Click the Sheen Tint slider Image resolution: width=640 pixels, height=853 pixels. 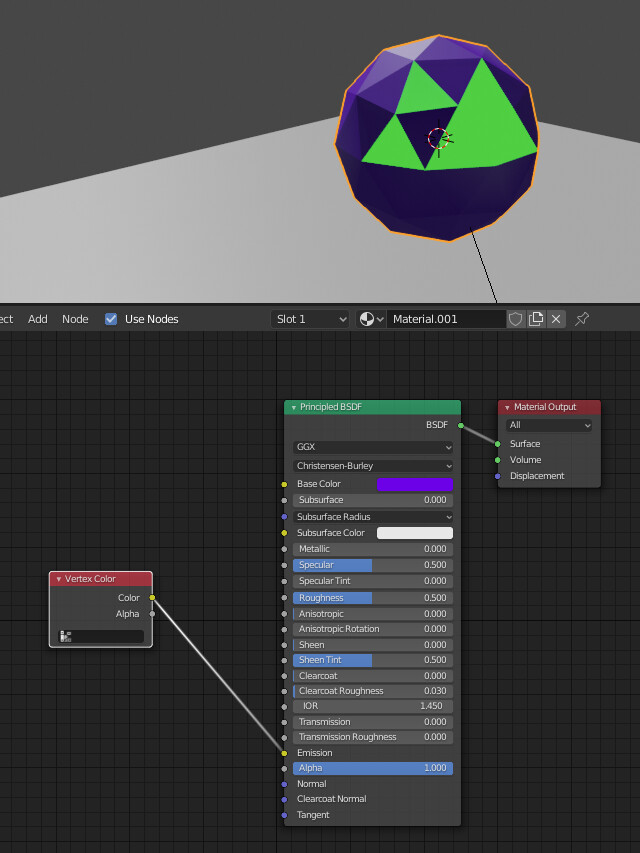click(373, 660)
